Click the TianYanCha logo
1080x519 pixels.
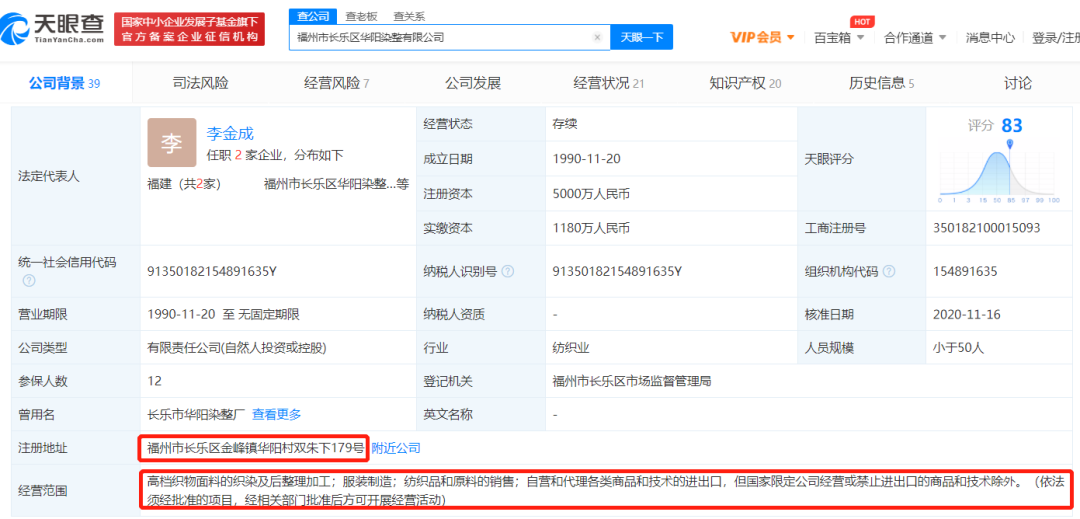[52, 28]
